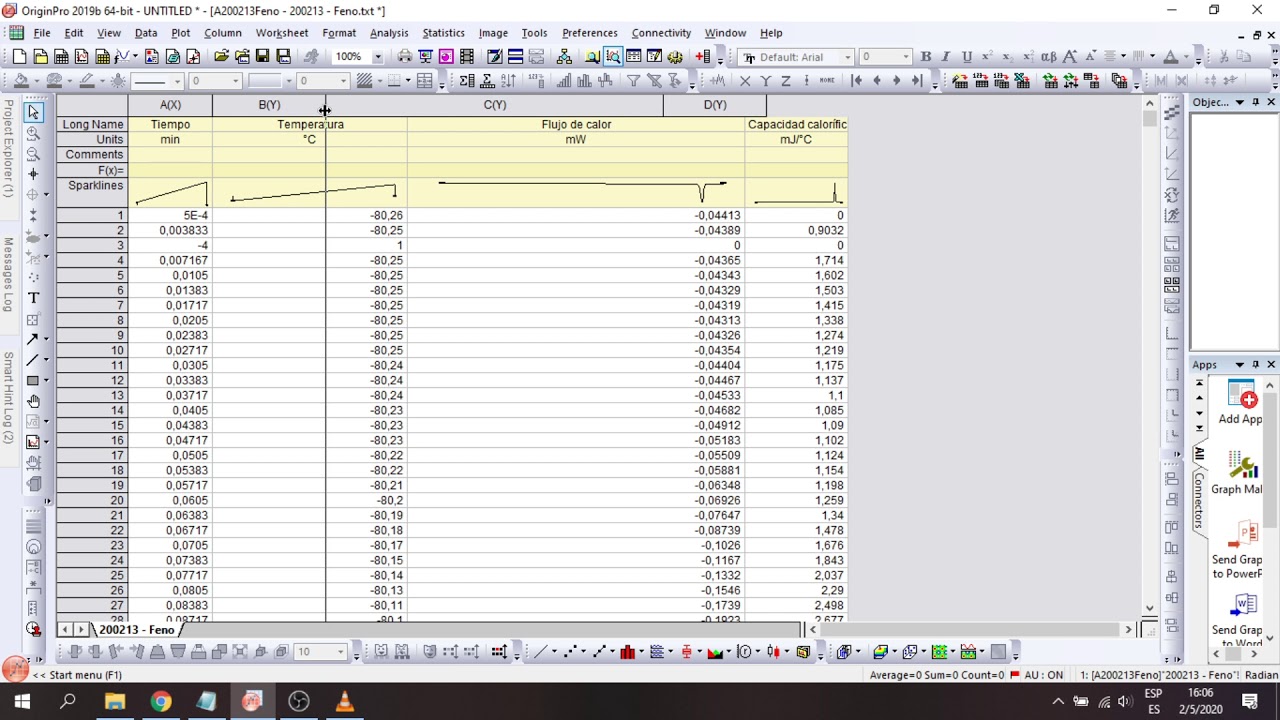Move column to first arrow icon

(856, 80)
